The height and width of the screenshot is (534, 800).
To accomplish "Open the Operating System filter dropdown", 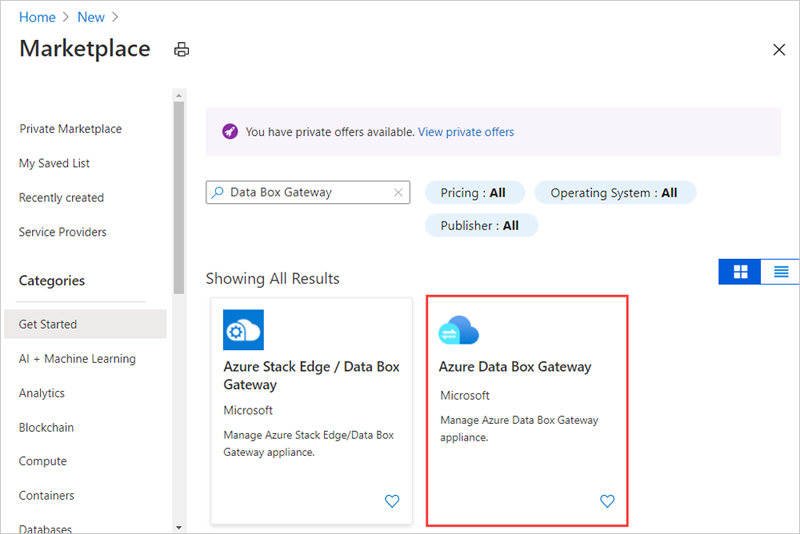I will tap(614, 193).
